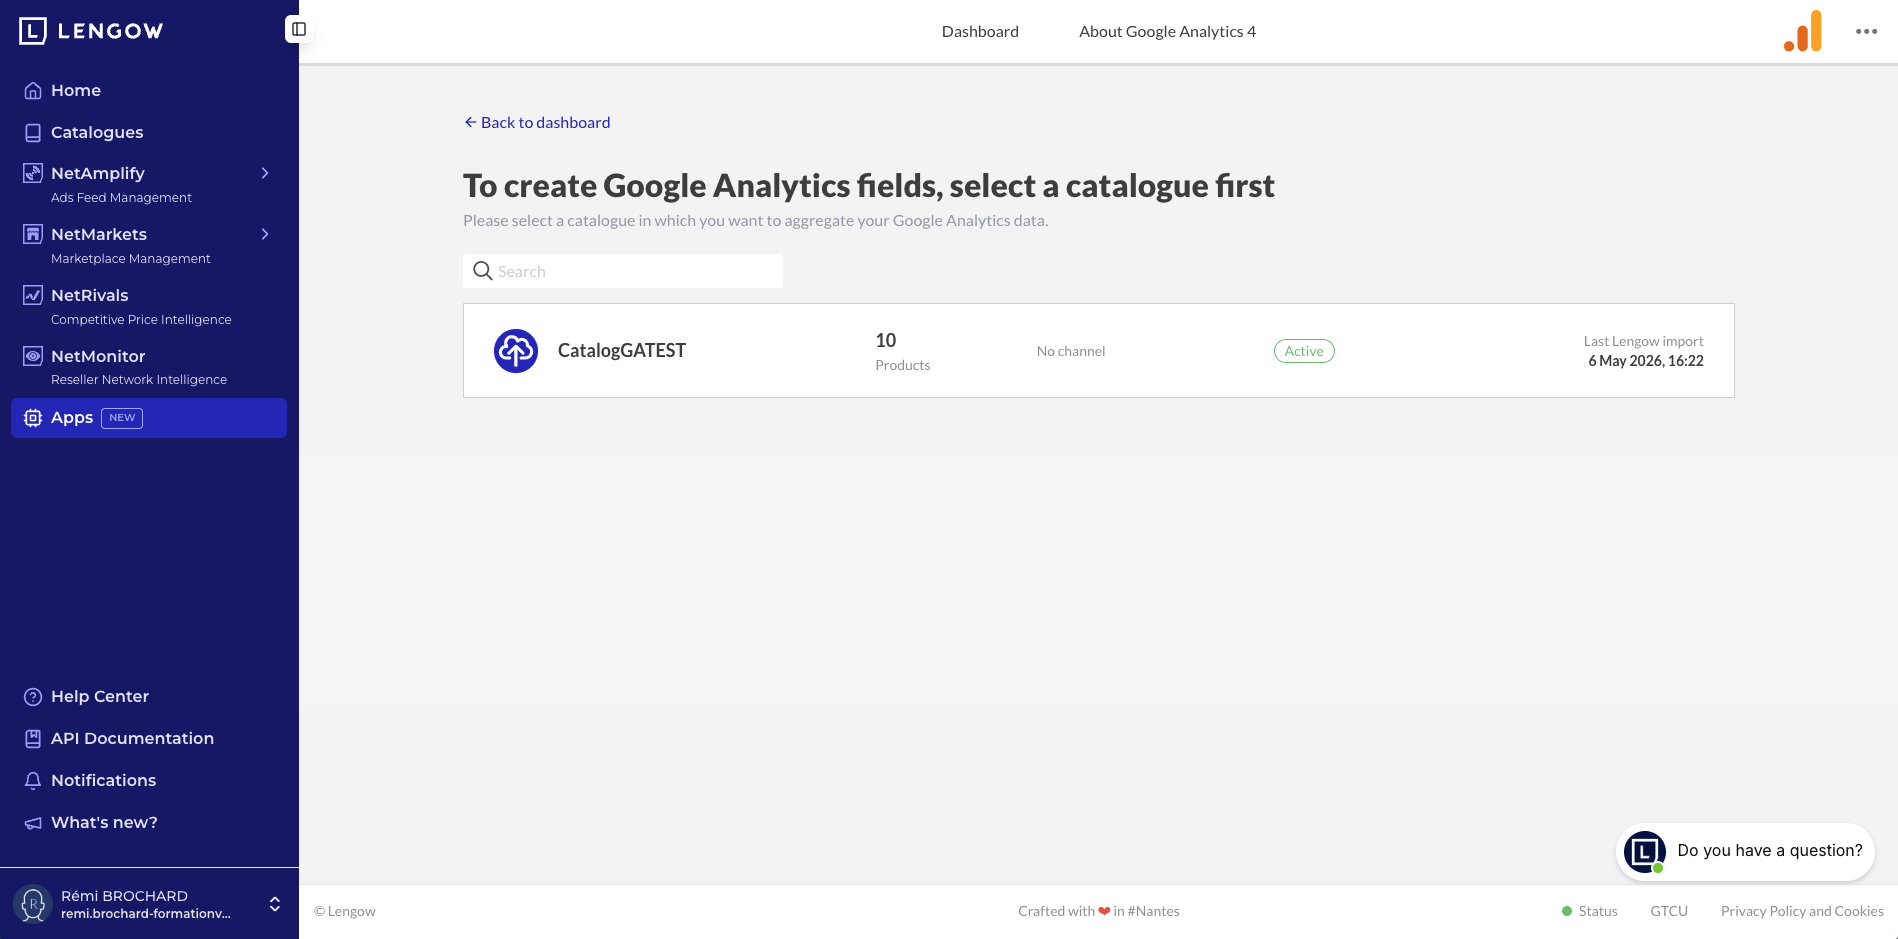The height and width of the screenshot is (939, 1898).
Task: Click the NetMarkets store icon
Action: 33,234
